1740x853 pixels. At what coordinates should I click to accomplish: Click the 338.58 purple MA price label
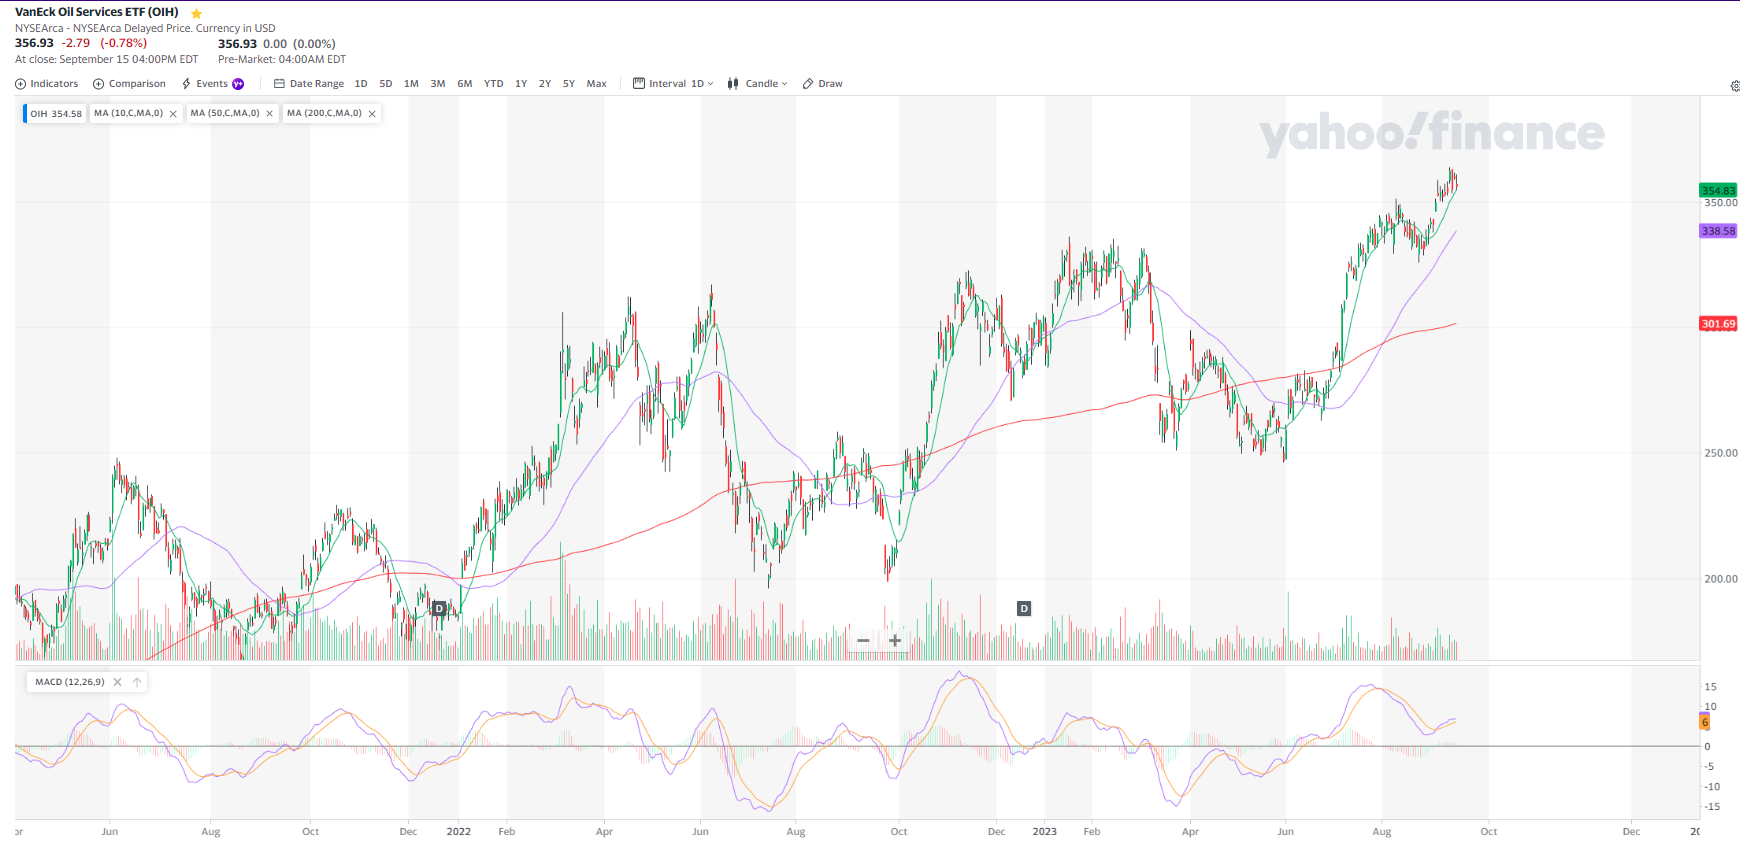[x=1719, y=231]
